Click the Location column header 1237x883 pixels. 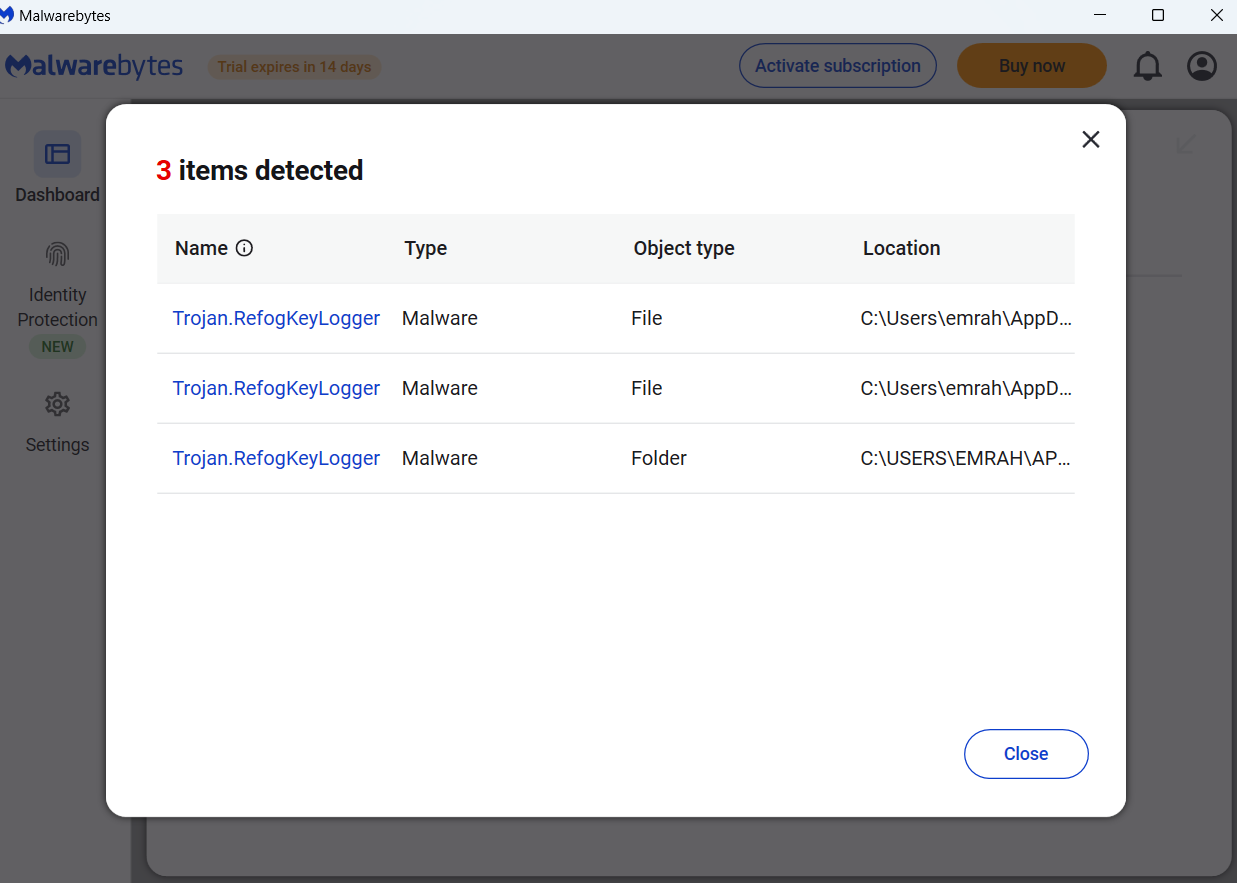click(x=901, y=248)
